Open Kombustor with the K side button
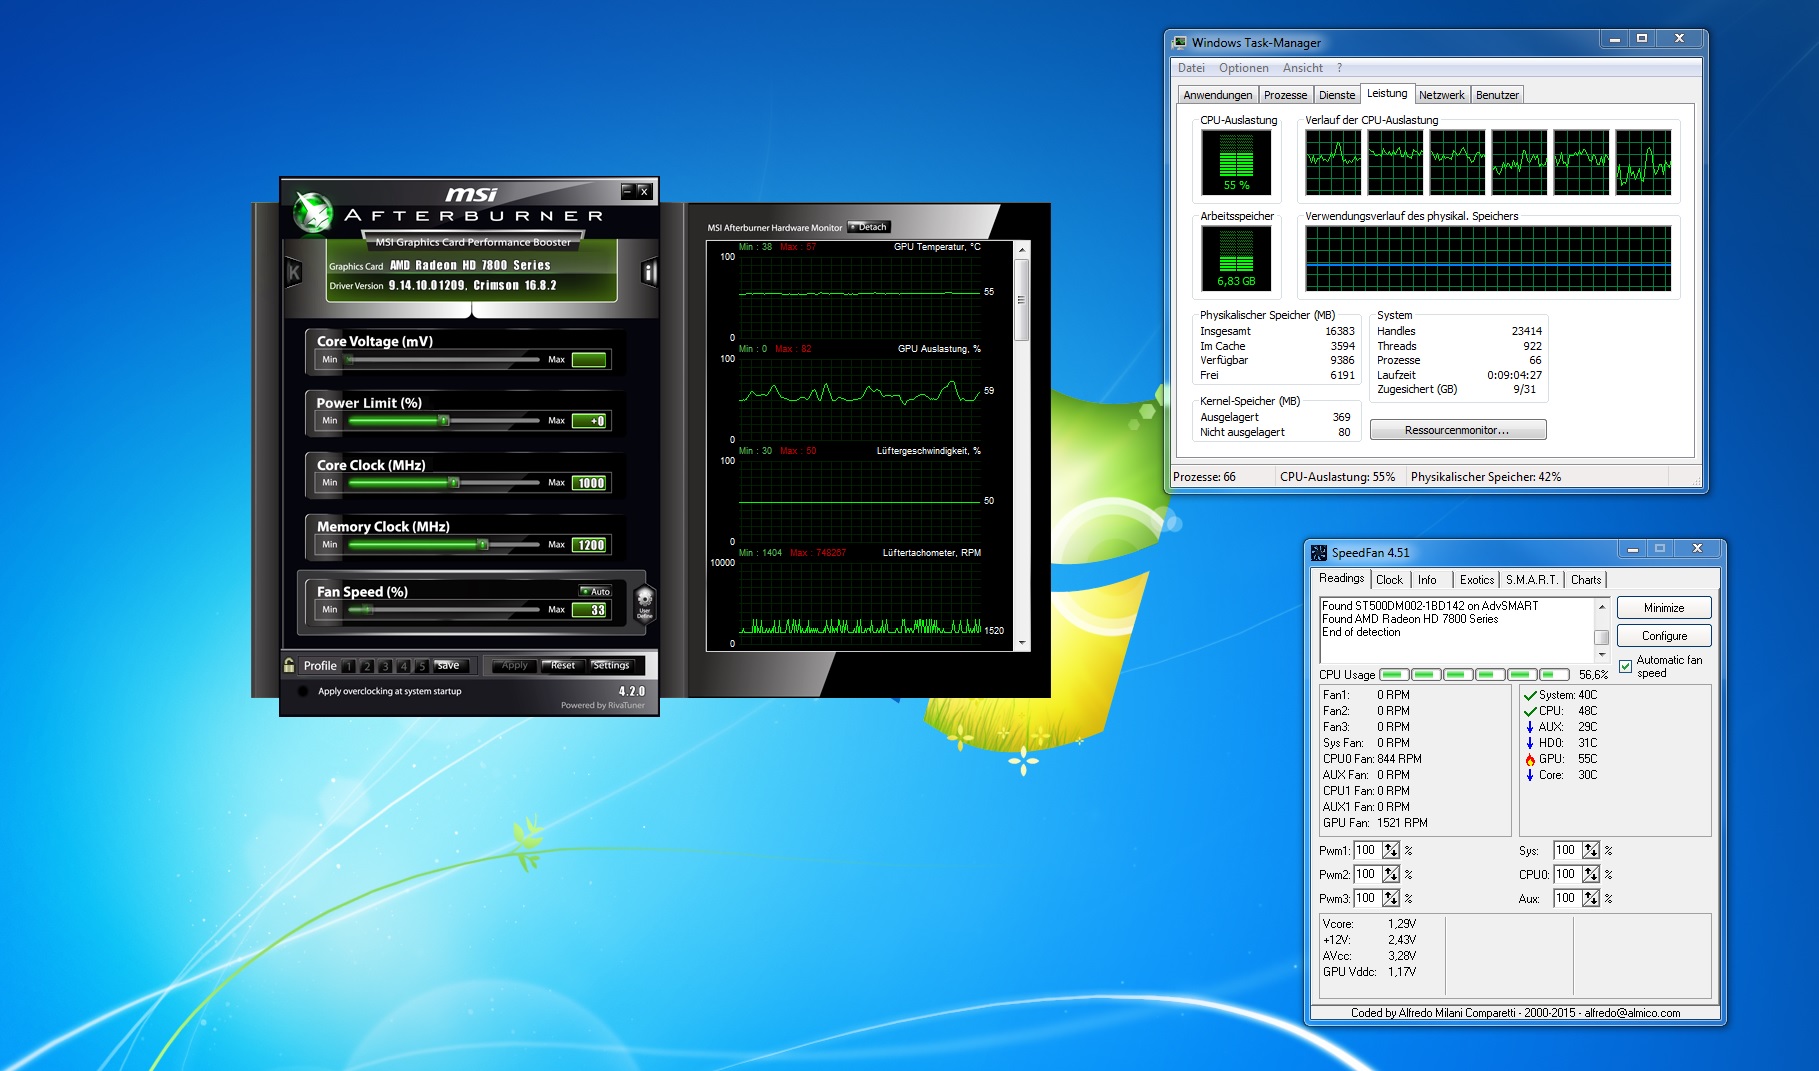Image resolution: width=1819 pixels, height=1071 pixels. coord(294,272)
